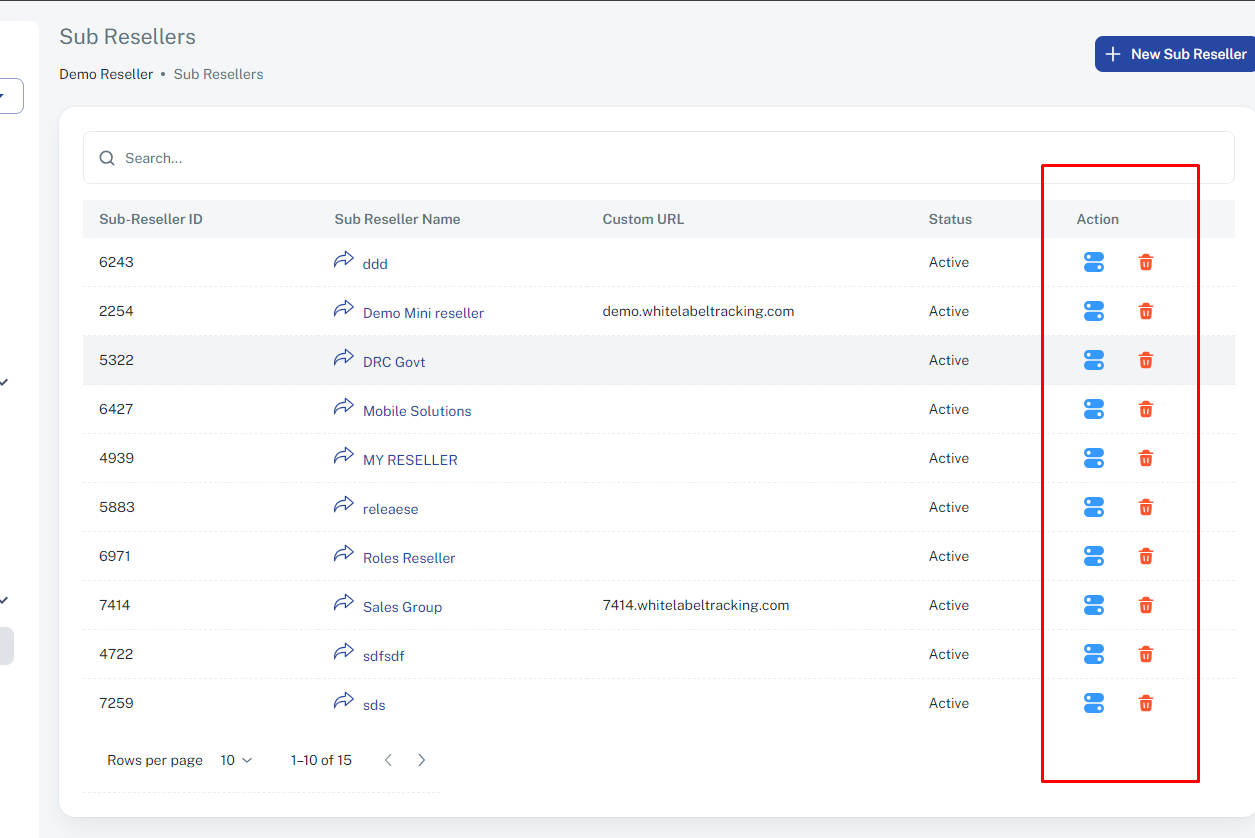Focus the Search input field
Viewport: 1255px width, 838px height.
(659, 158)
